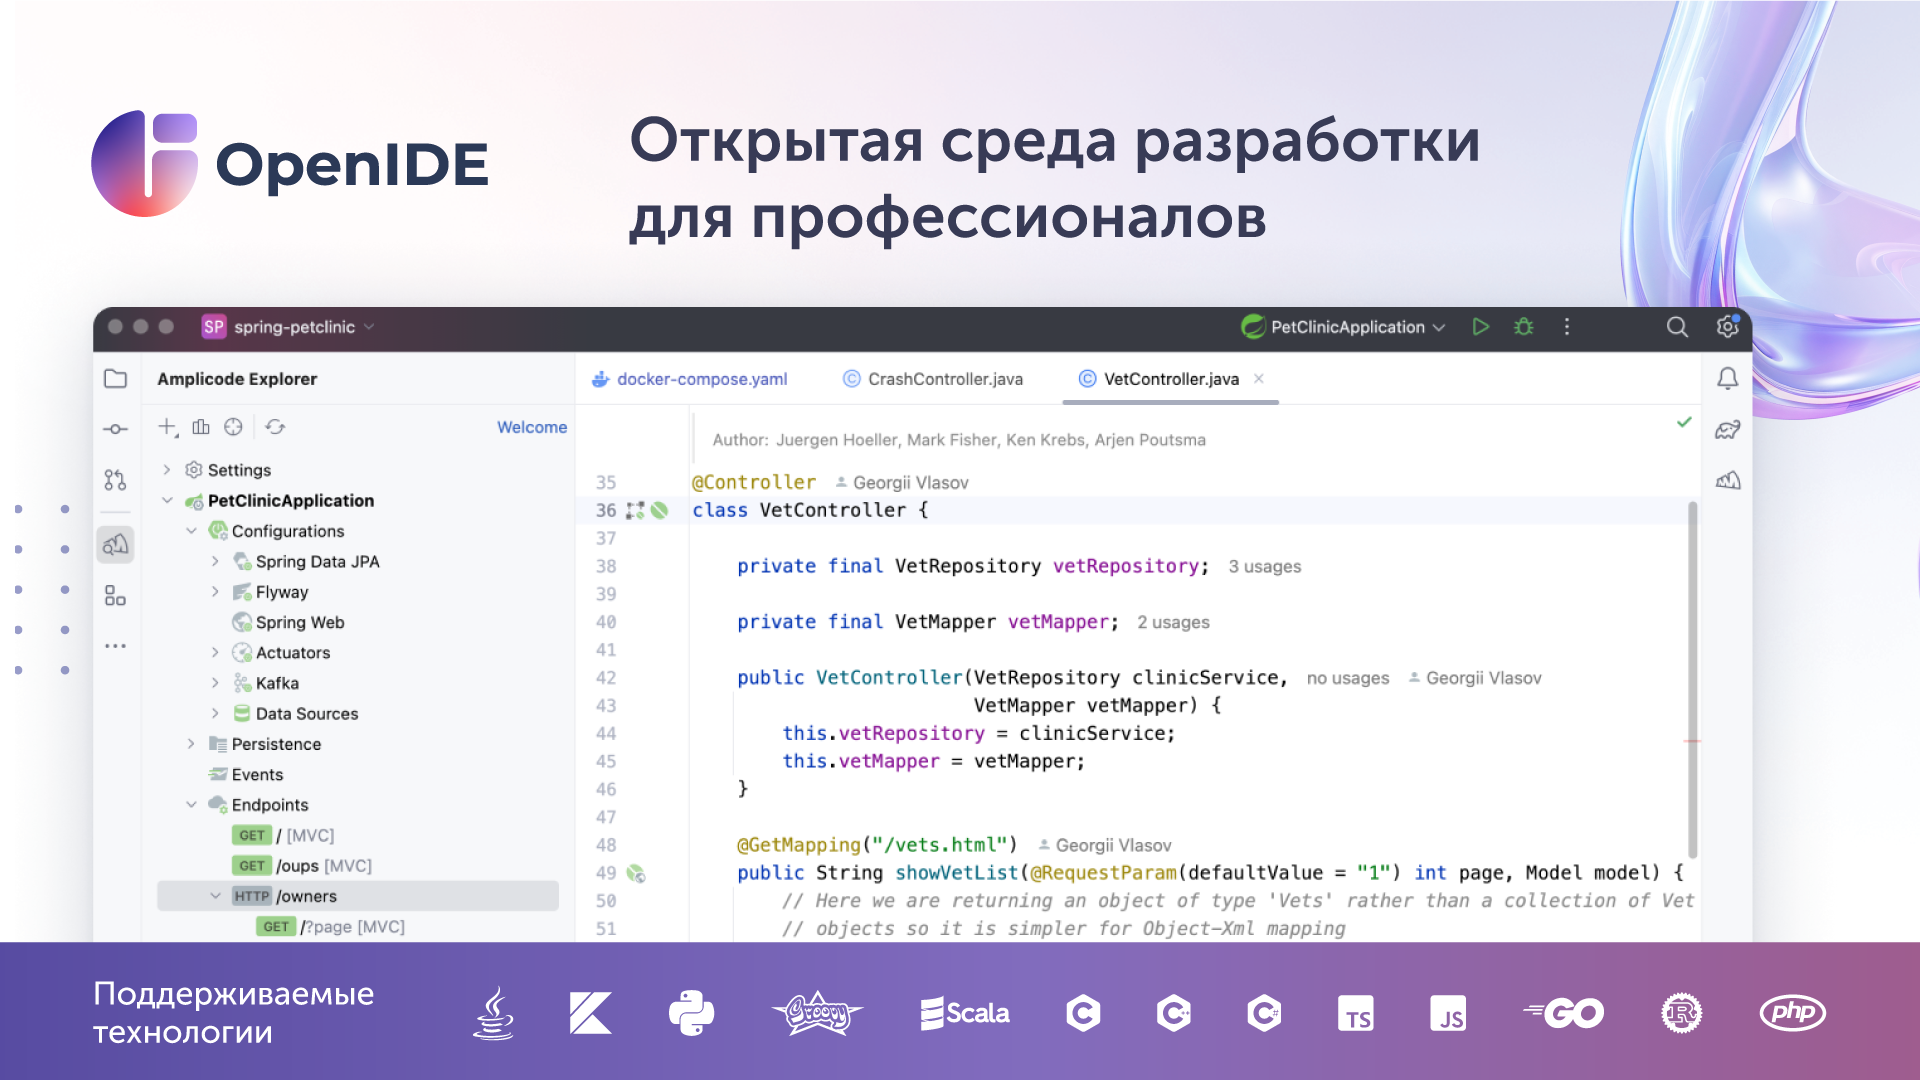Open the Commit tool window icon
The height and width of the screenshot is (1080, 1920).
pyautogui.click(x=116, y=429)
